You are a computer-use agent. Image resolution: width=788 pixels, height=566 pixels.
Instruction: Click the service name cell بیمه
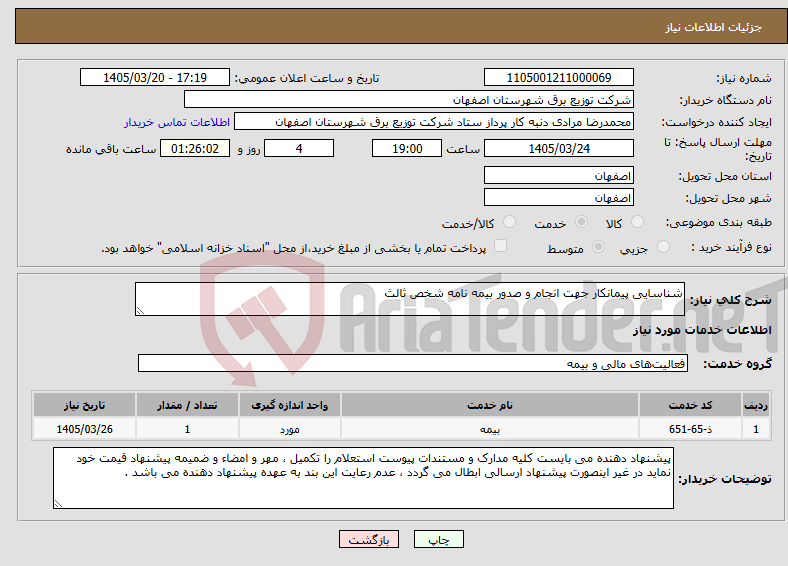(x=489, y=429)
